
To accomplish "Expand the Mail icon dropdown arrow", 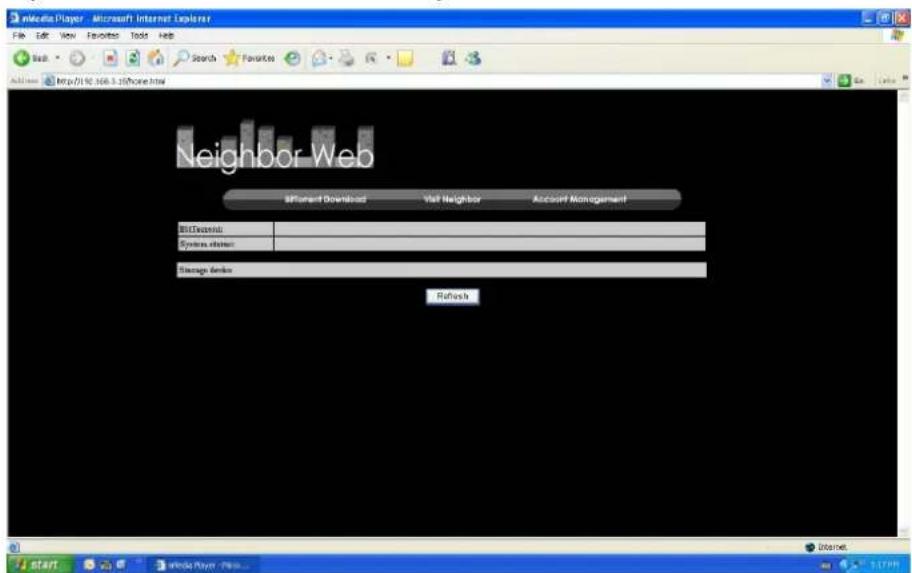I will click(331, 58).
